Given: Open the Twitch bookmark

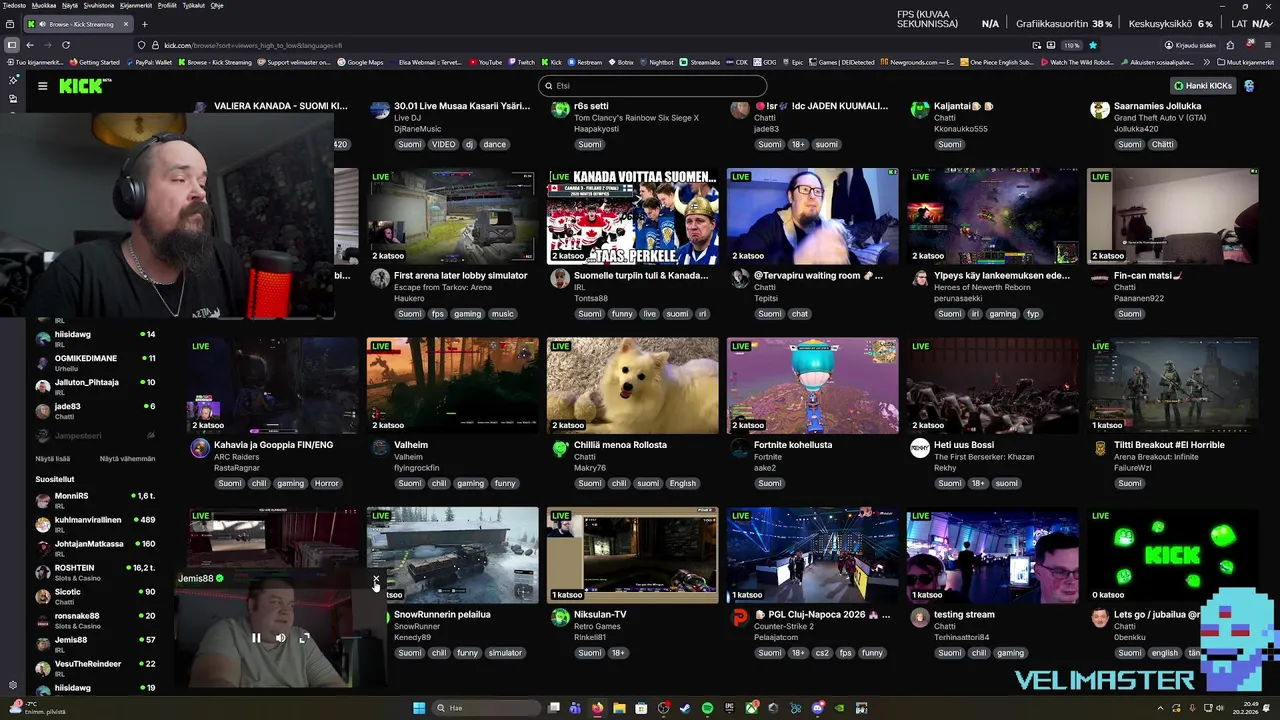Looking at the screenshot, I should coord(521,62).
